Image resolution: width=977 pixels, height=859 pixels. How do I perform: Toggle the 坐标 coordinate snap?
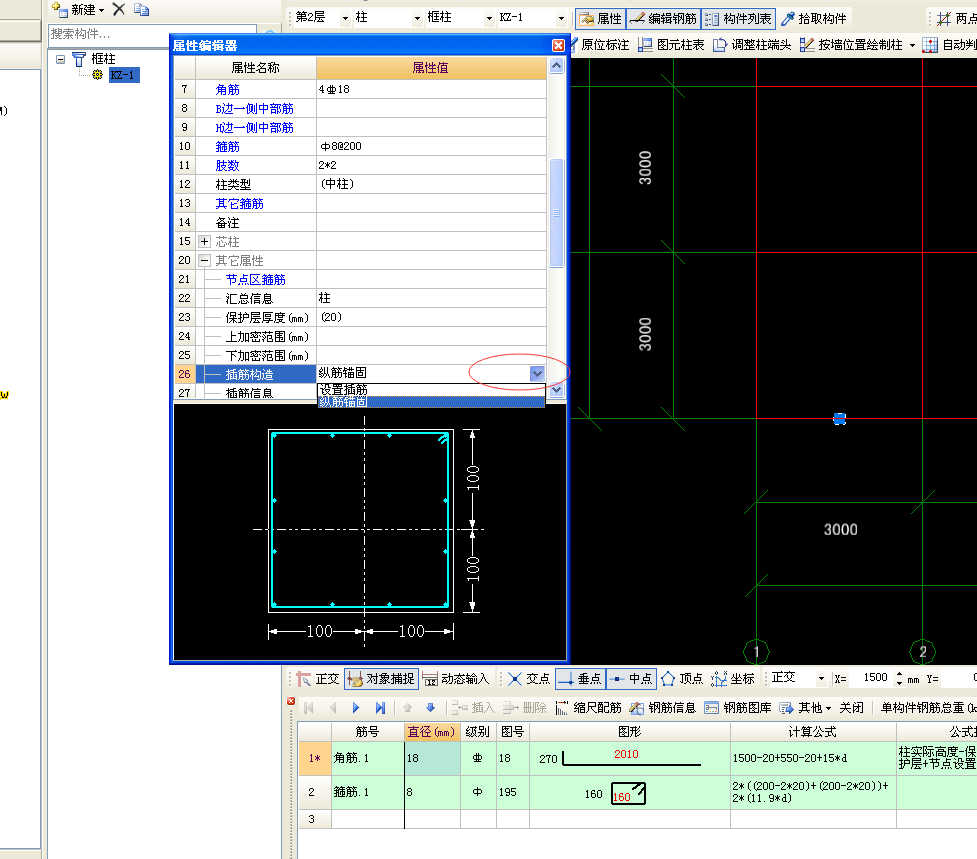pos(733,678)
